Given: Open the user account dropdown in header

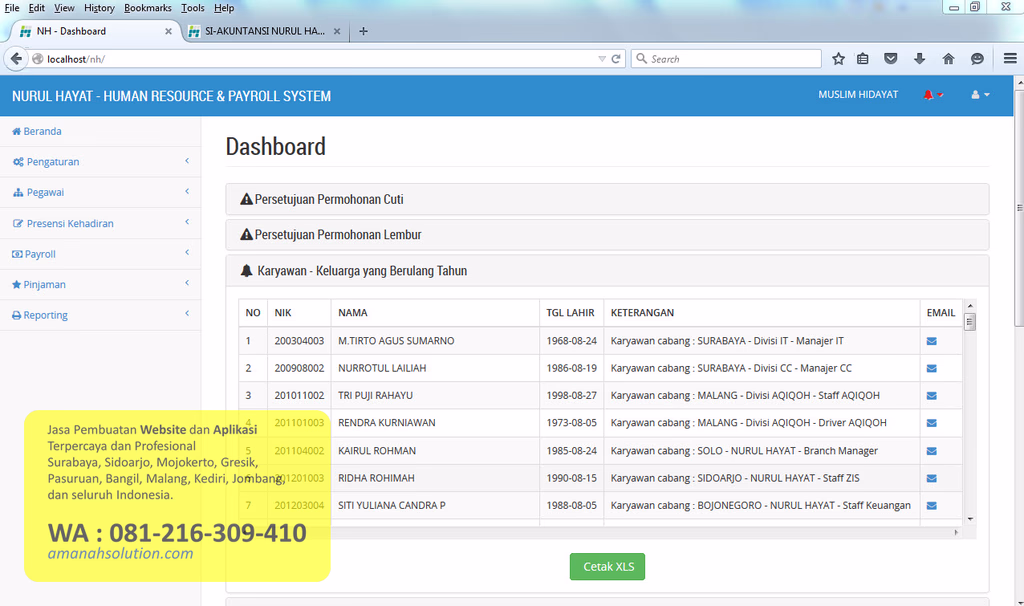Looking at the screenshot, I should click(980, 95).
